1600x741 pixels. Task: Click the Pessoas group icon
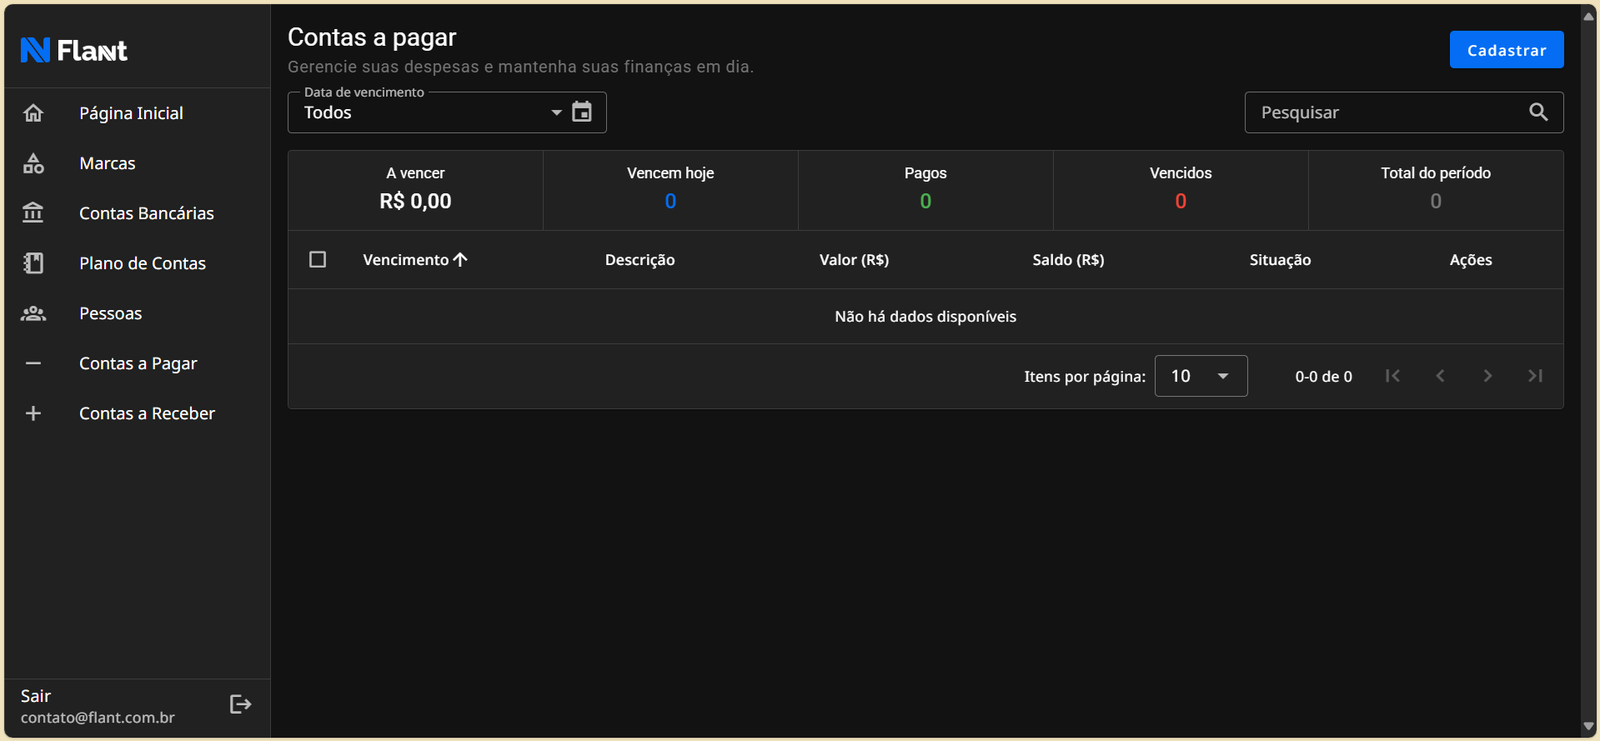click(33, 313)
